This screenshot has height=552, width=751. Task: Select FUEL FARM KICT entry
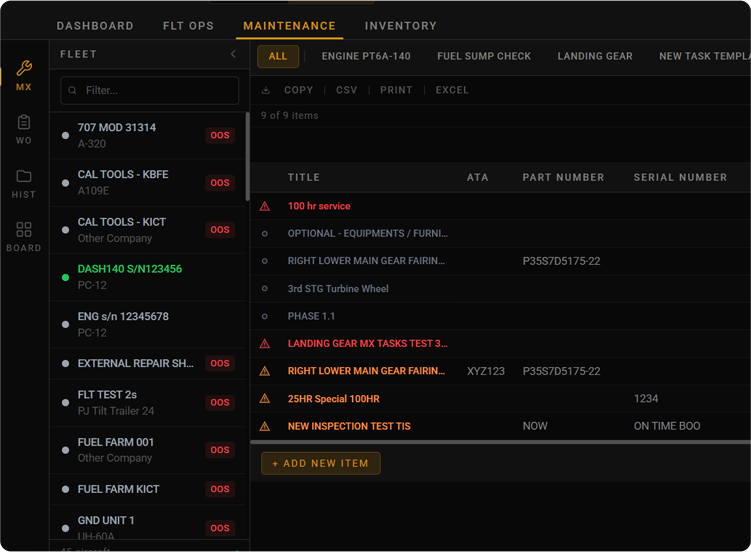[148, 489]
